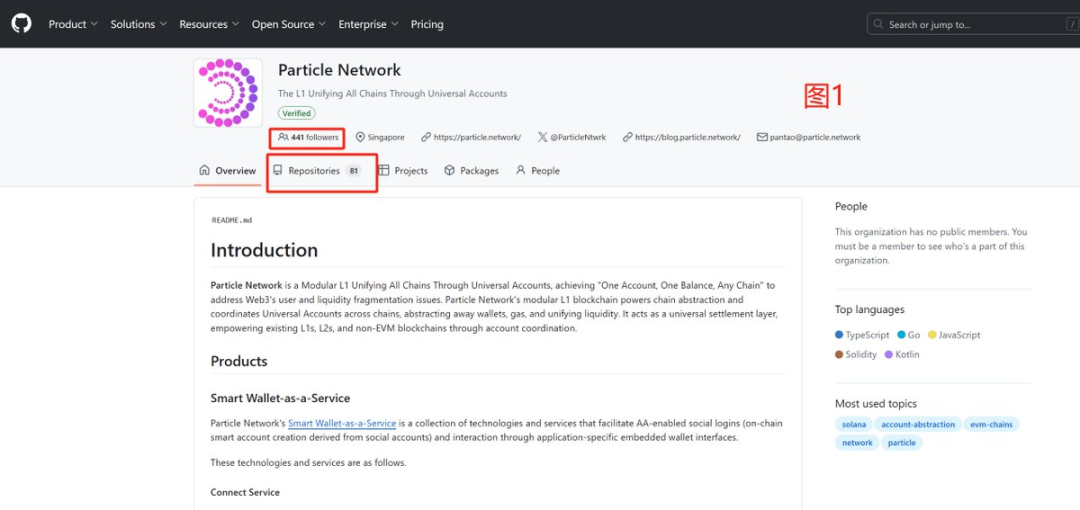Image resolution: width=1080 pixels, height=510 pixels.
Task: Expand the Solutions dropdown menu
Action: [139, 24]
